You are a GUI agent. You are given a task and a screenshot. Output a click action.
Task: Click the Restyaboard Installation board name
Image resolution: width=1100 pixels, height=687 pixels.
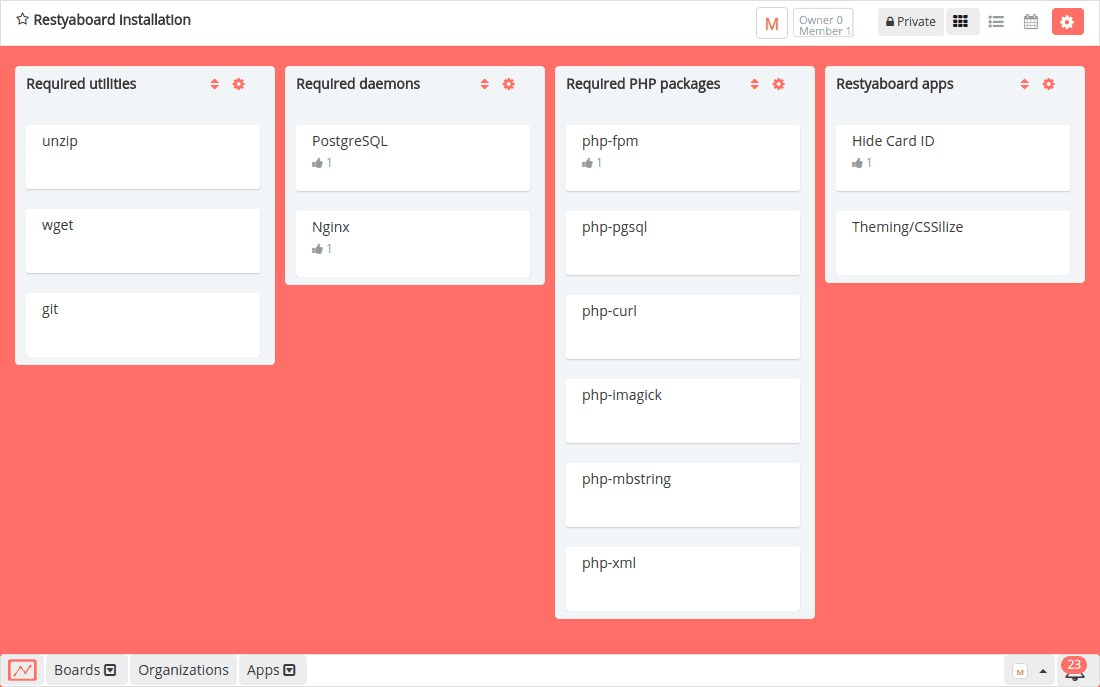[112, 20]
